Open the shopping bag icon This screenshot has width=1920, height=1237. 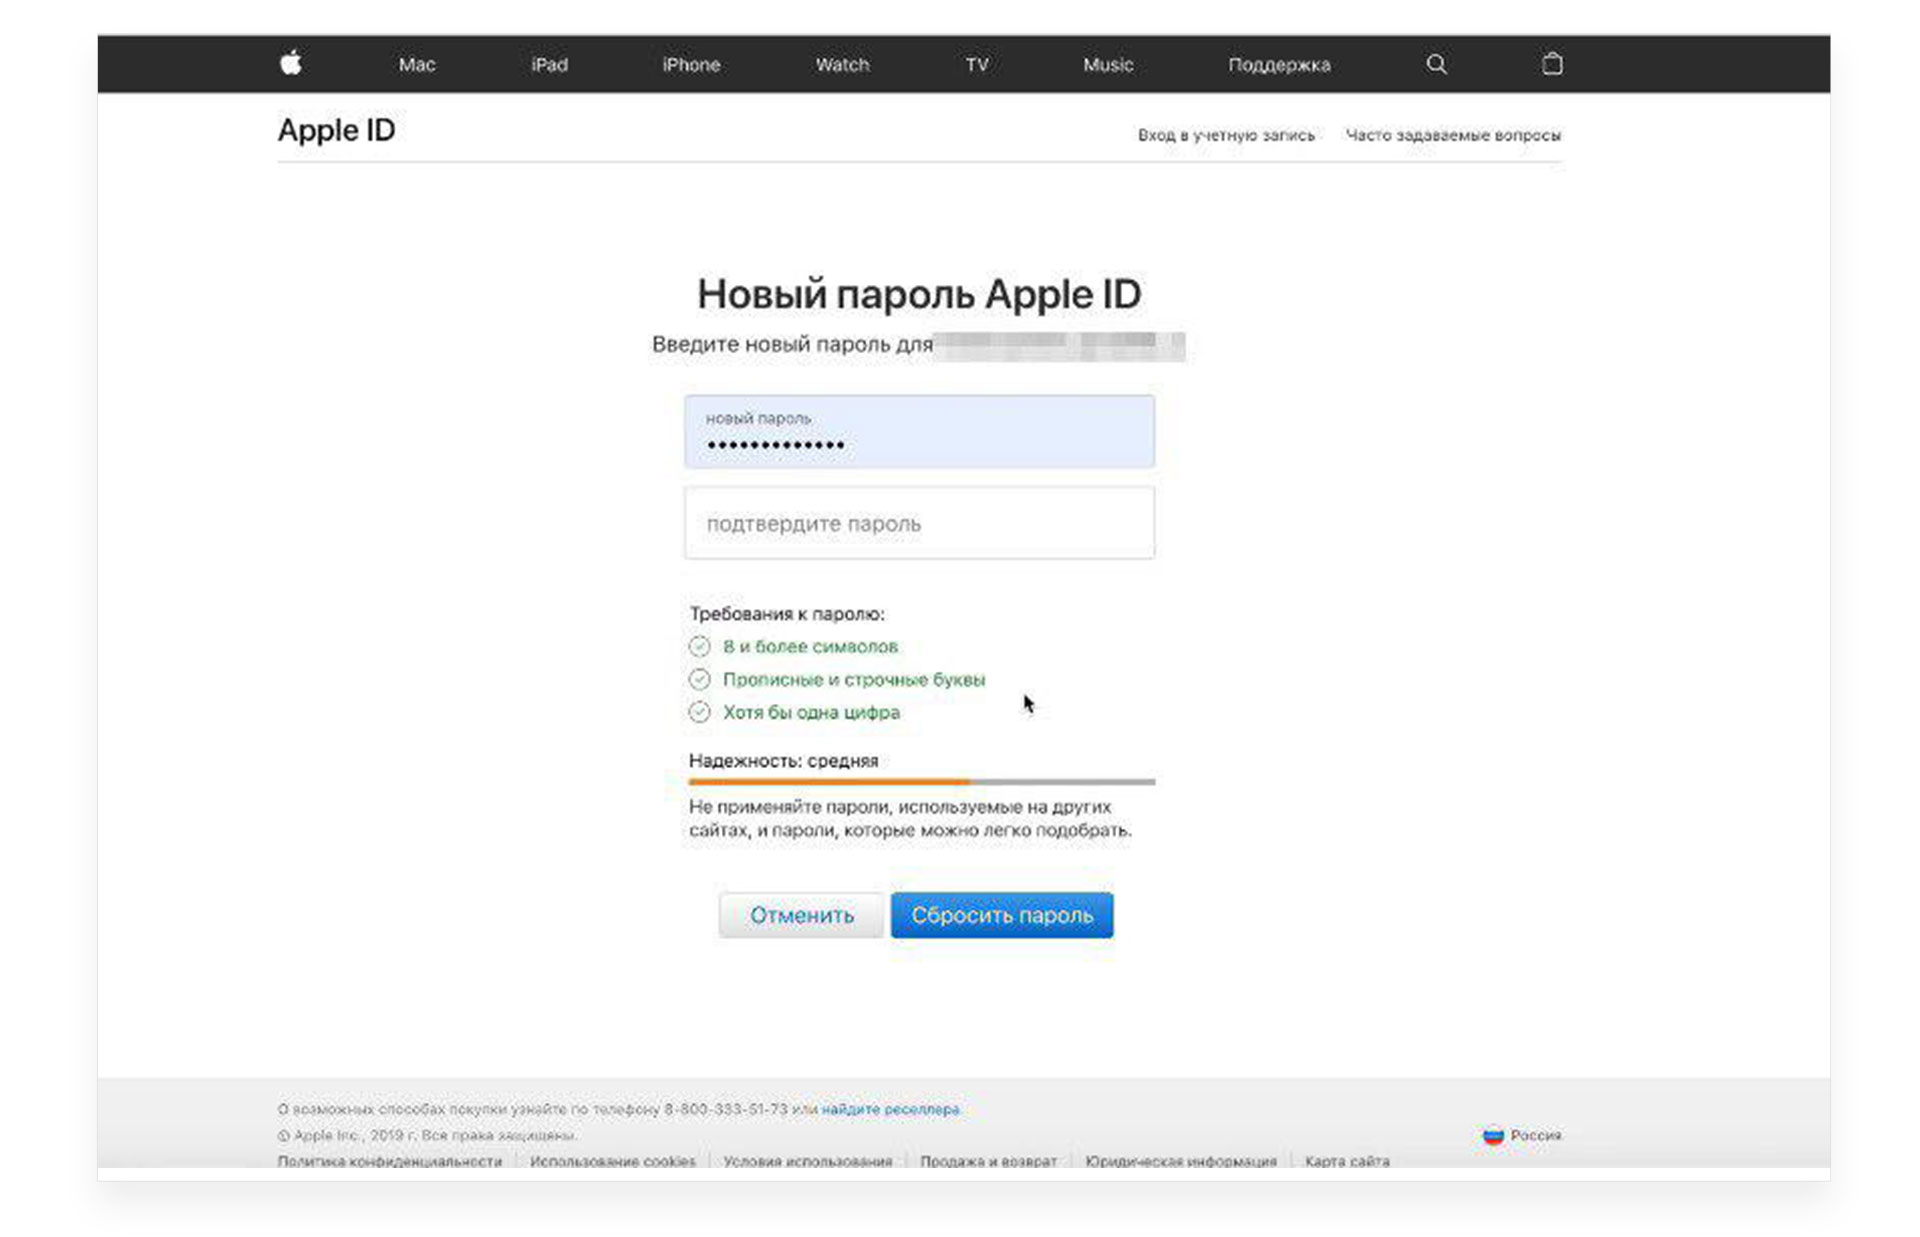click(1552, 63)
